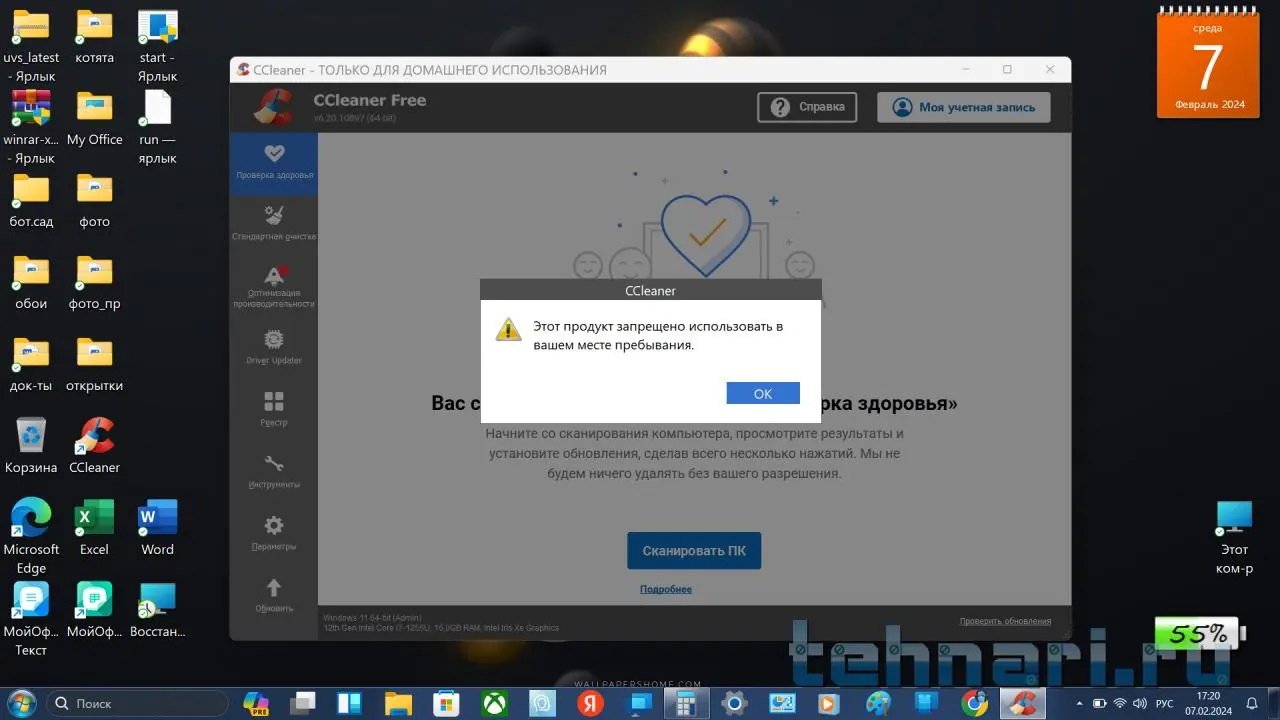1280x720 pixels.
Task: Select the фото_пр folder on the desktop
Action: [x=94, y=283]
